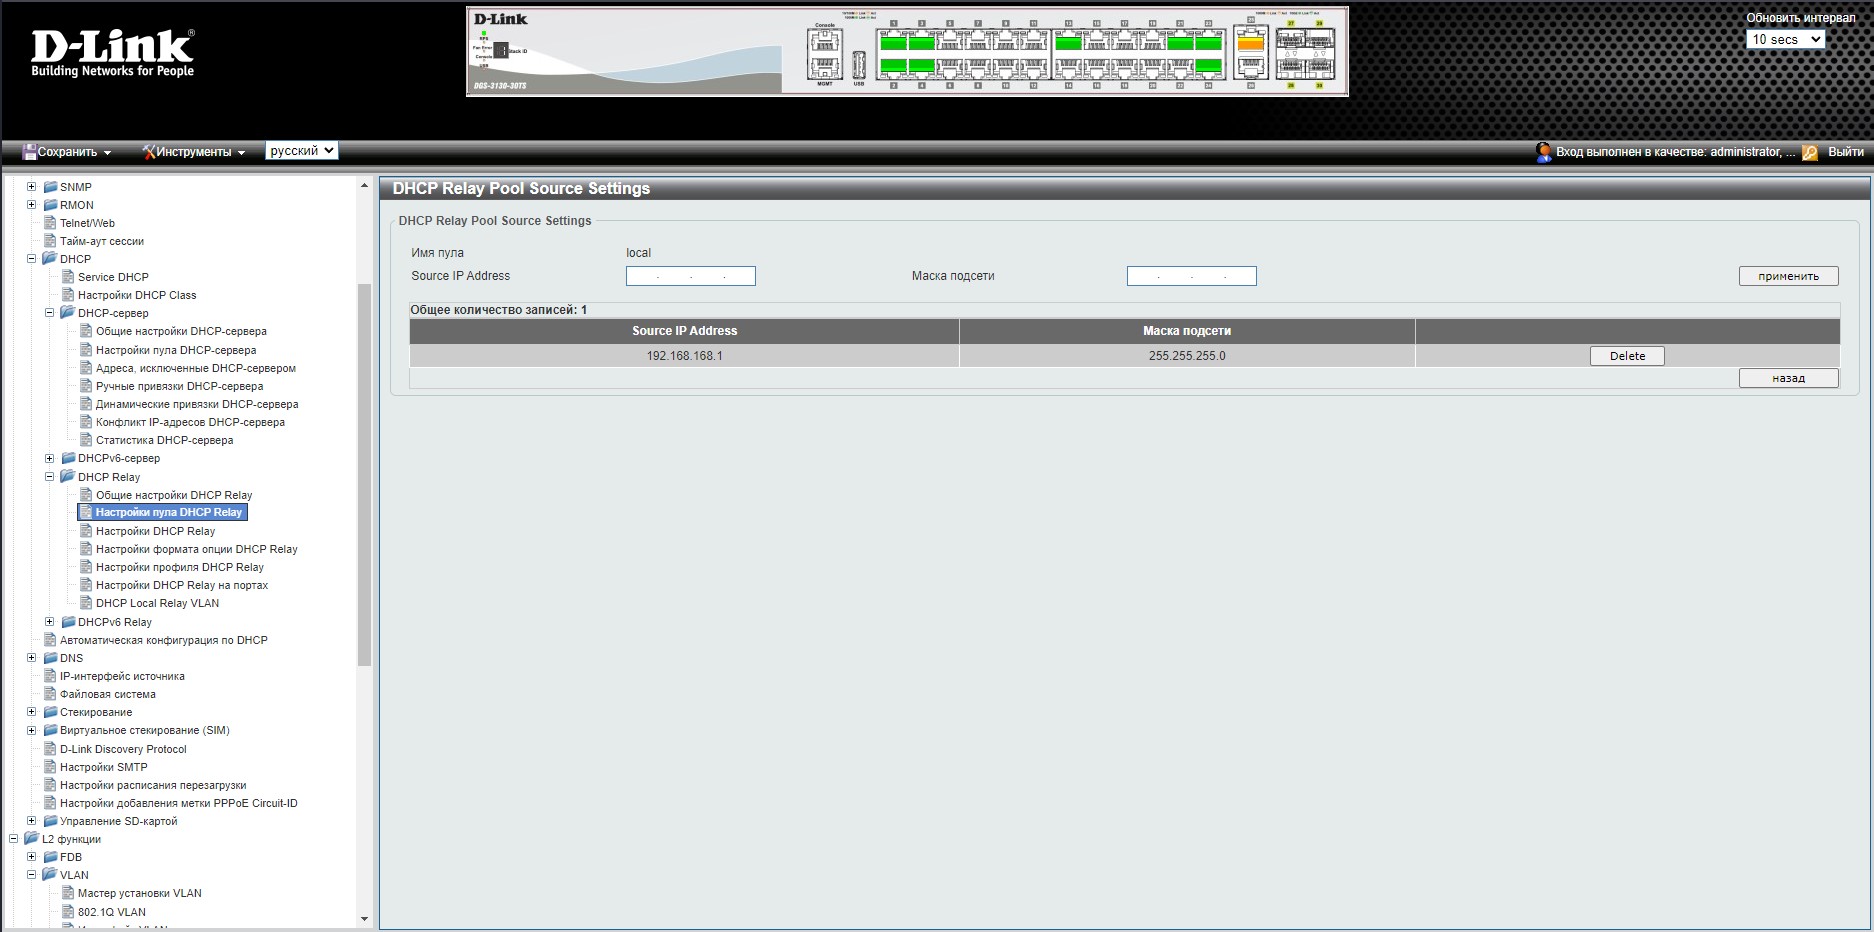Screen dimensions: 1874x932
Task: Click the DHCP folder icon in tree
Action: [x=49, y=259]
